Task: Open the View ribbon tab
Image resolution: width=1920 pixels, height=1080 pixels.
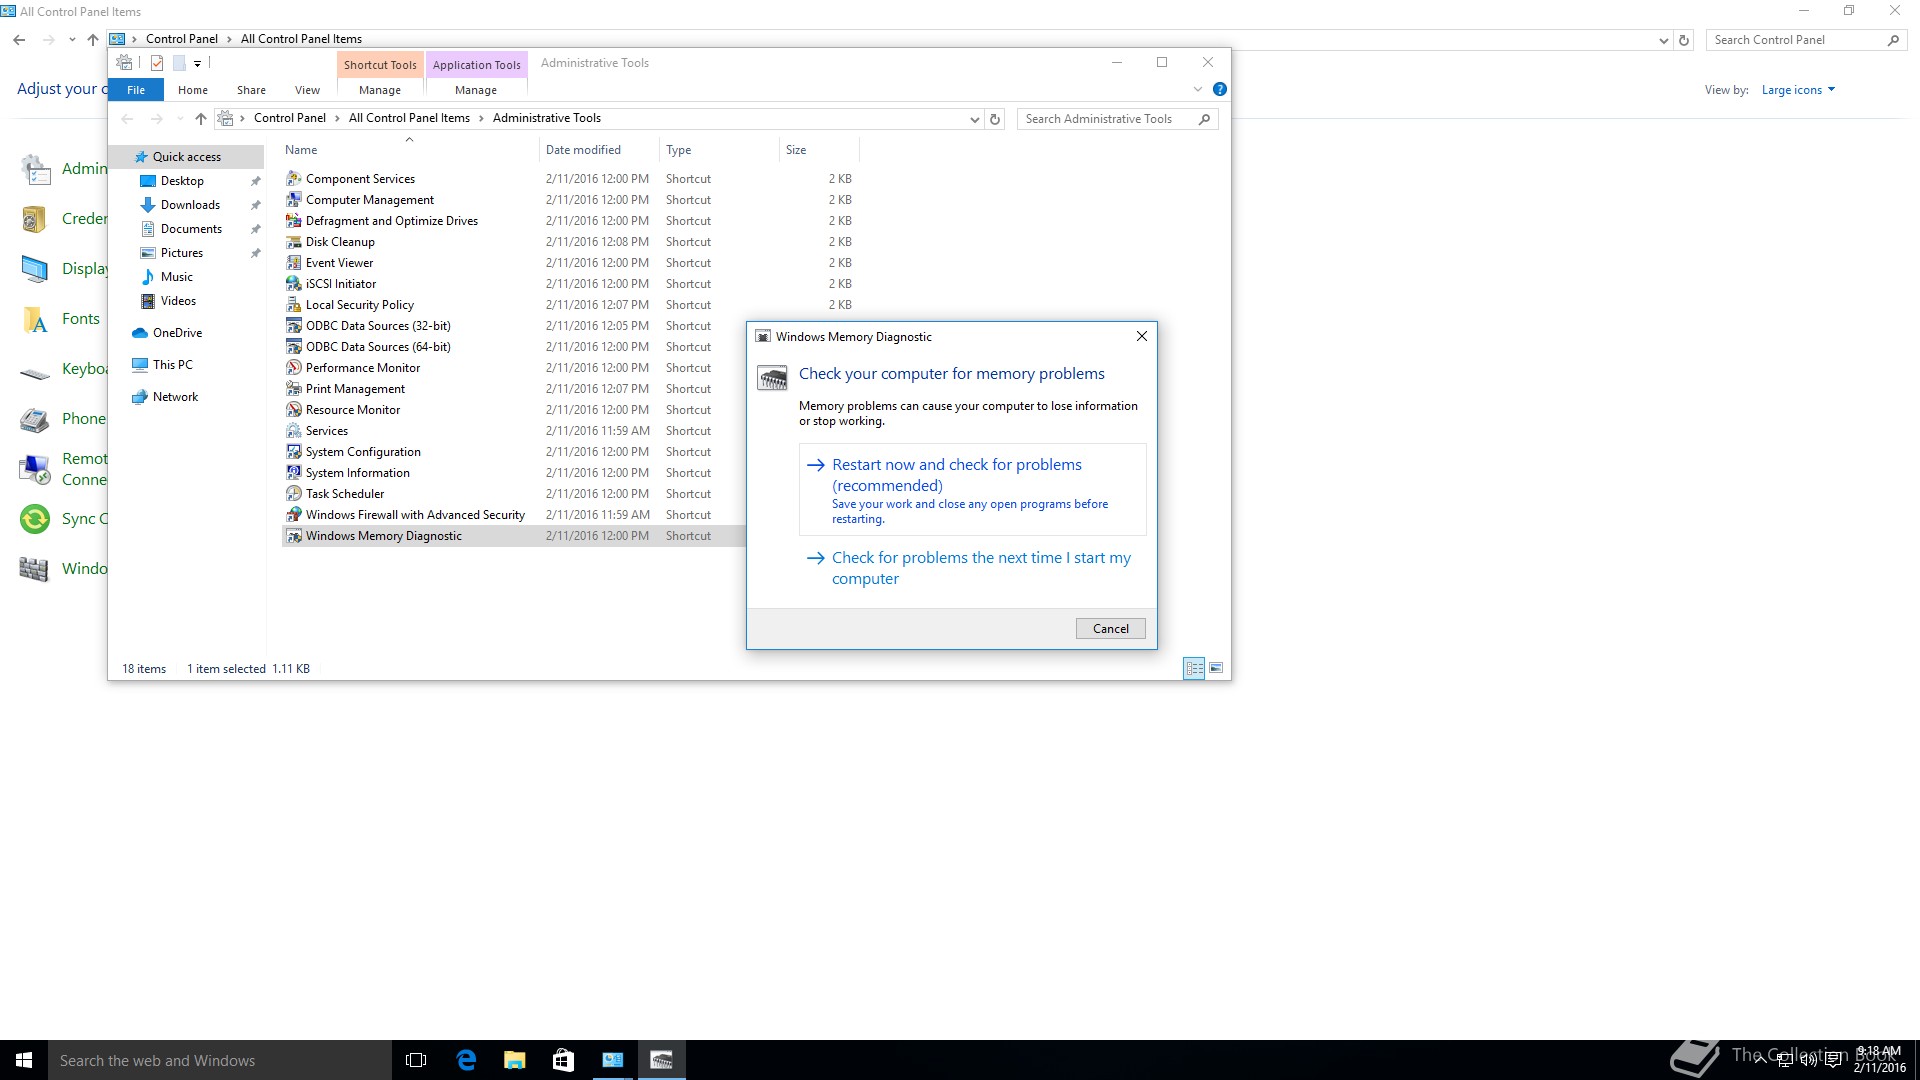Action: click(x=307, y=90)
